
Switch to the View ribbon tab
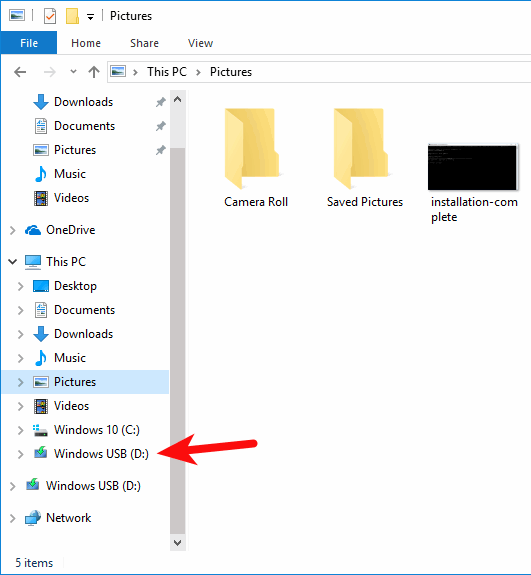tap(200, 43)
